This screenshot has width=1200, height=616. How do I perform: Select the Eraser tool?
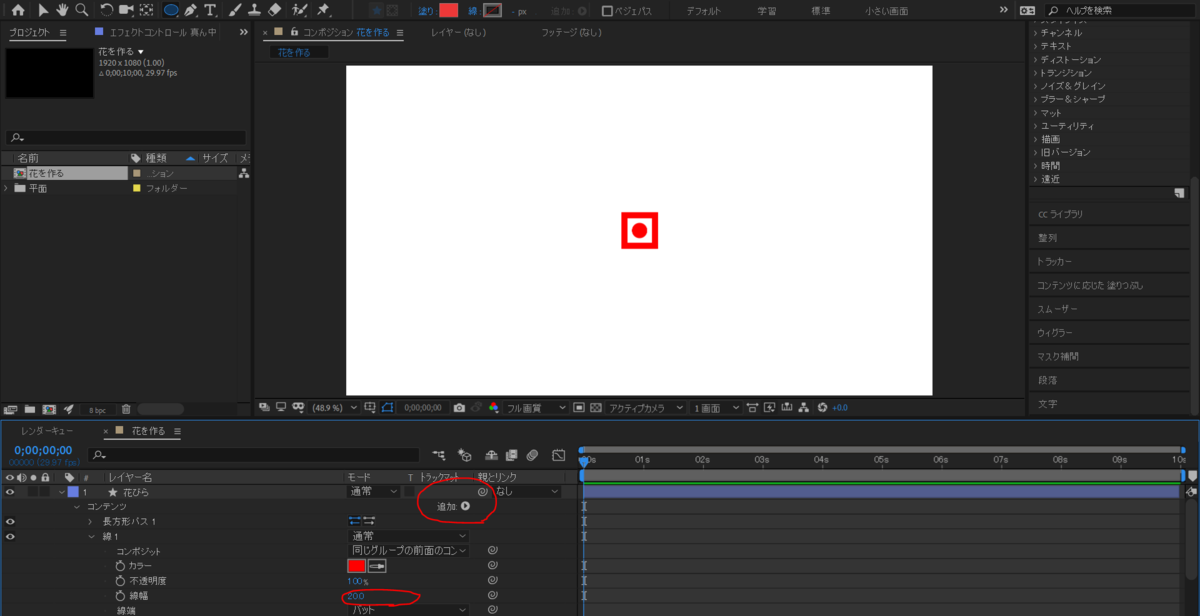tap(276, 10)
